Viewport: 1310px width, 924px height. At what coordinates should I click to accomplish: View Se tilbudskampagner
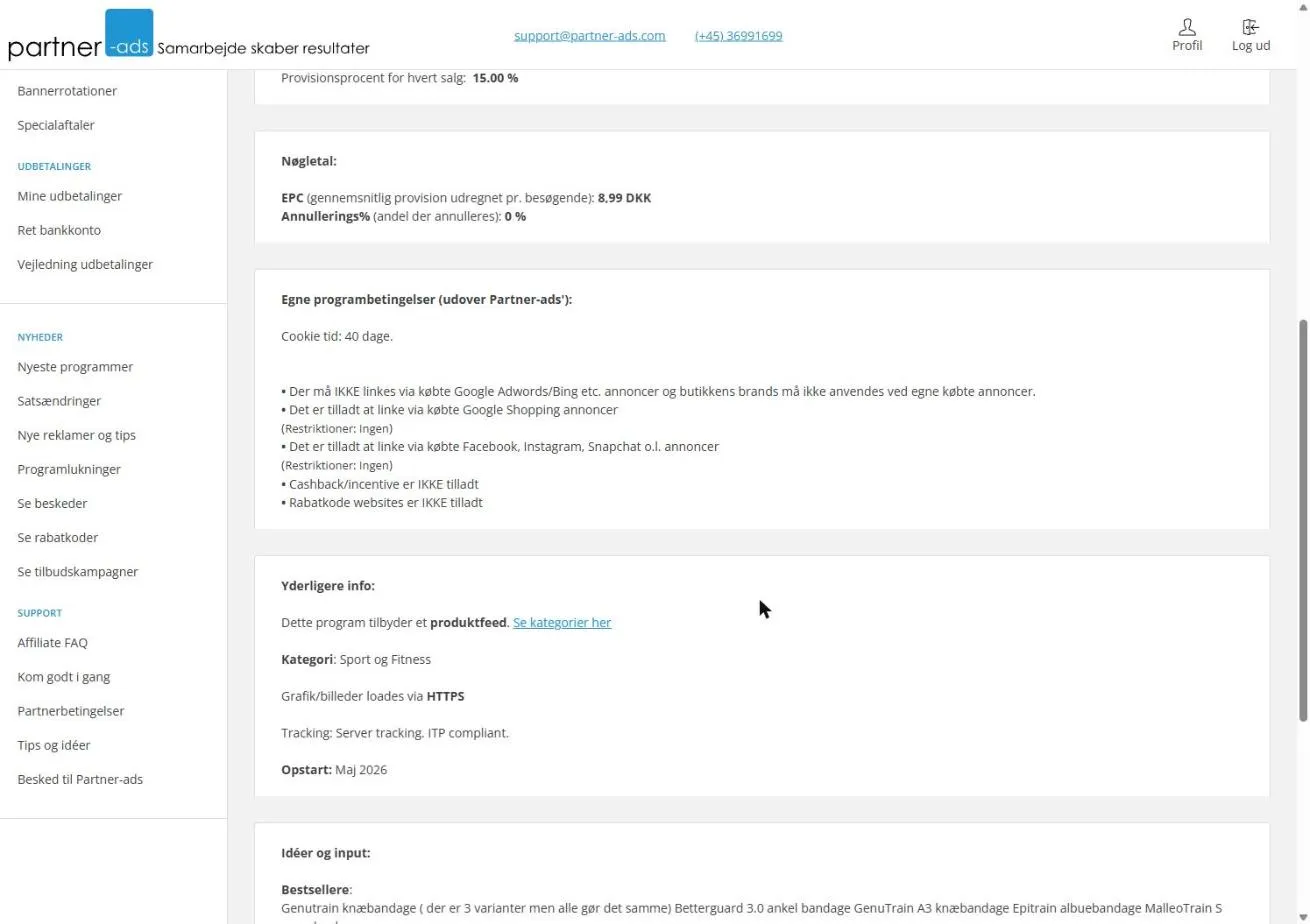pos(78,572)
